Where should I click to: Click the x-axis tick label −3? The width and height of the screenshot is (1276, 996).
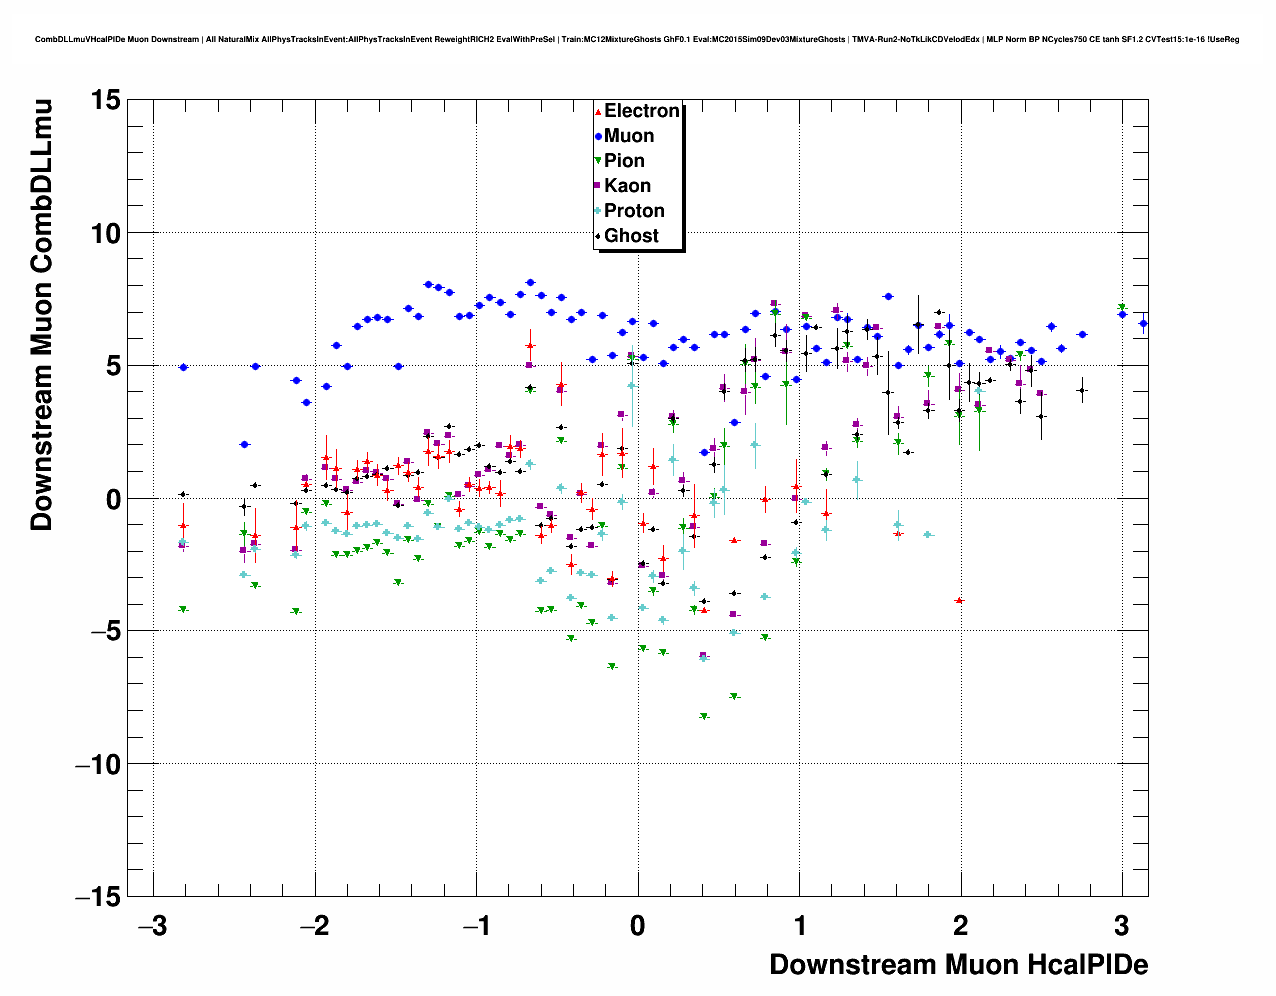point(152,925)
